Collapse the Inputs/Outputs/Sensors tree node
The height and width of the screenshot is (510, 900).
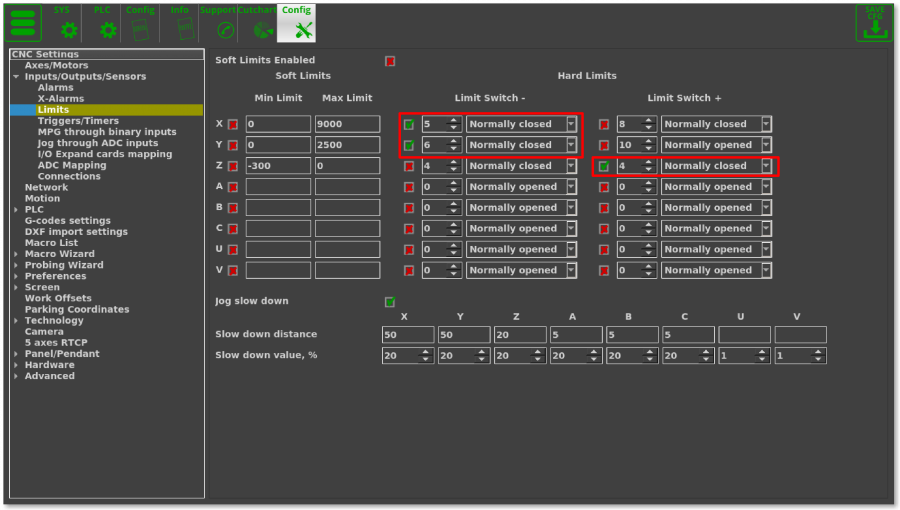(16, 77)
